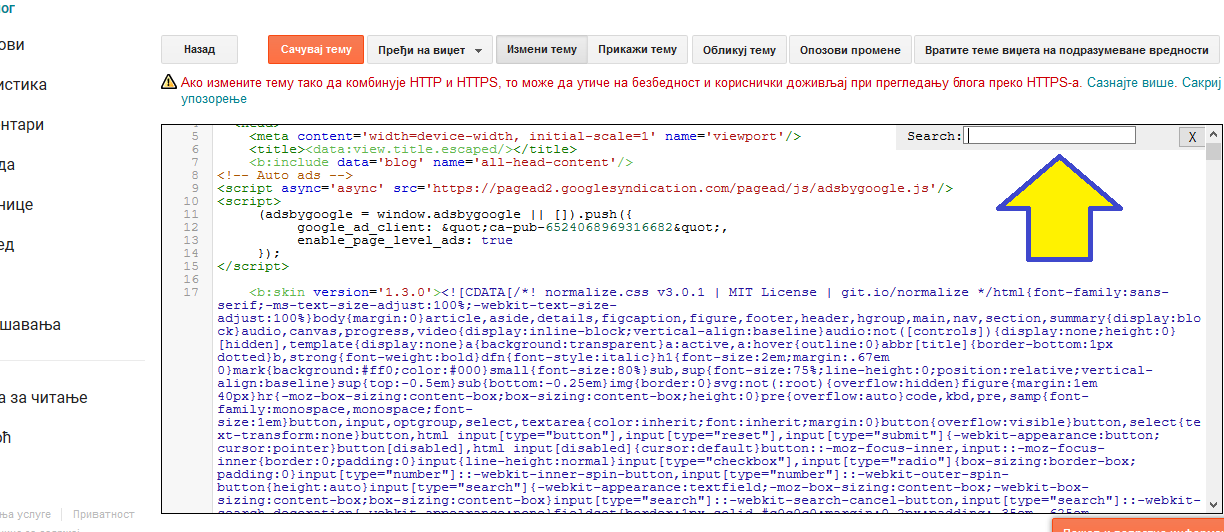Screen dimensions: 1224x532
Task: Open sidebar item ending 'шавања'
Action: tap(31, 325)
